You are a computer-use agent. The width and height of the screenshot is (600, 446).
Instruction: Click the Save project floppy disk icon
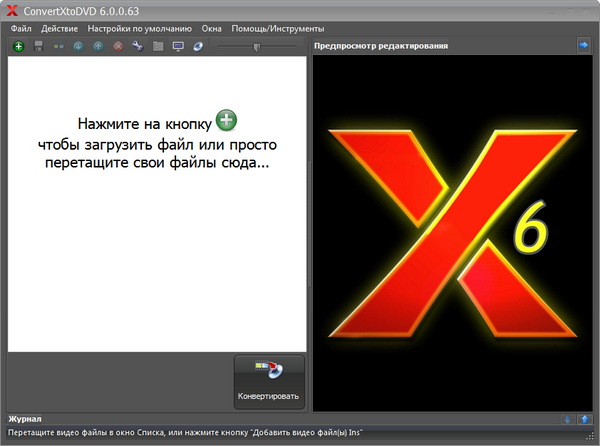[x=38, y=46]
